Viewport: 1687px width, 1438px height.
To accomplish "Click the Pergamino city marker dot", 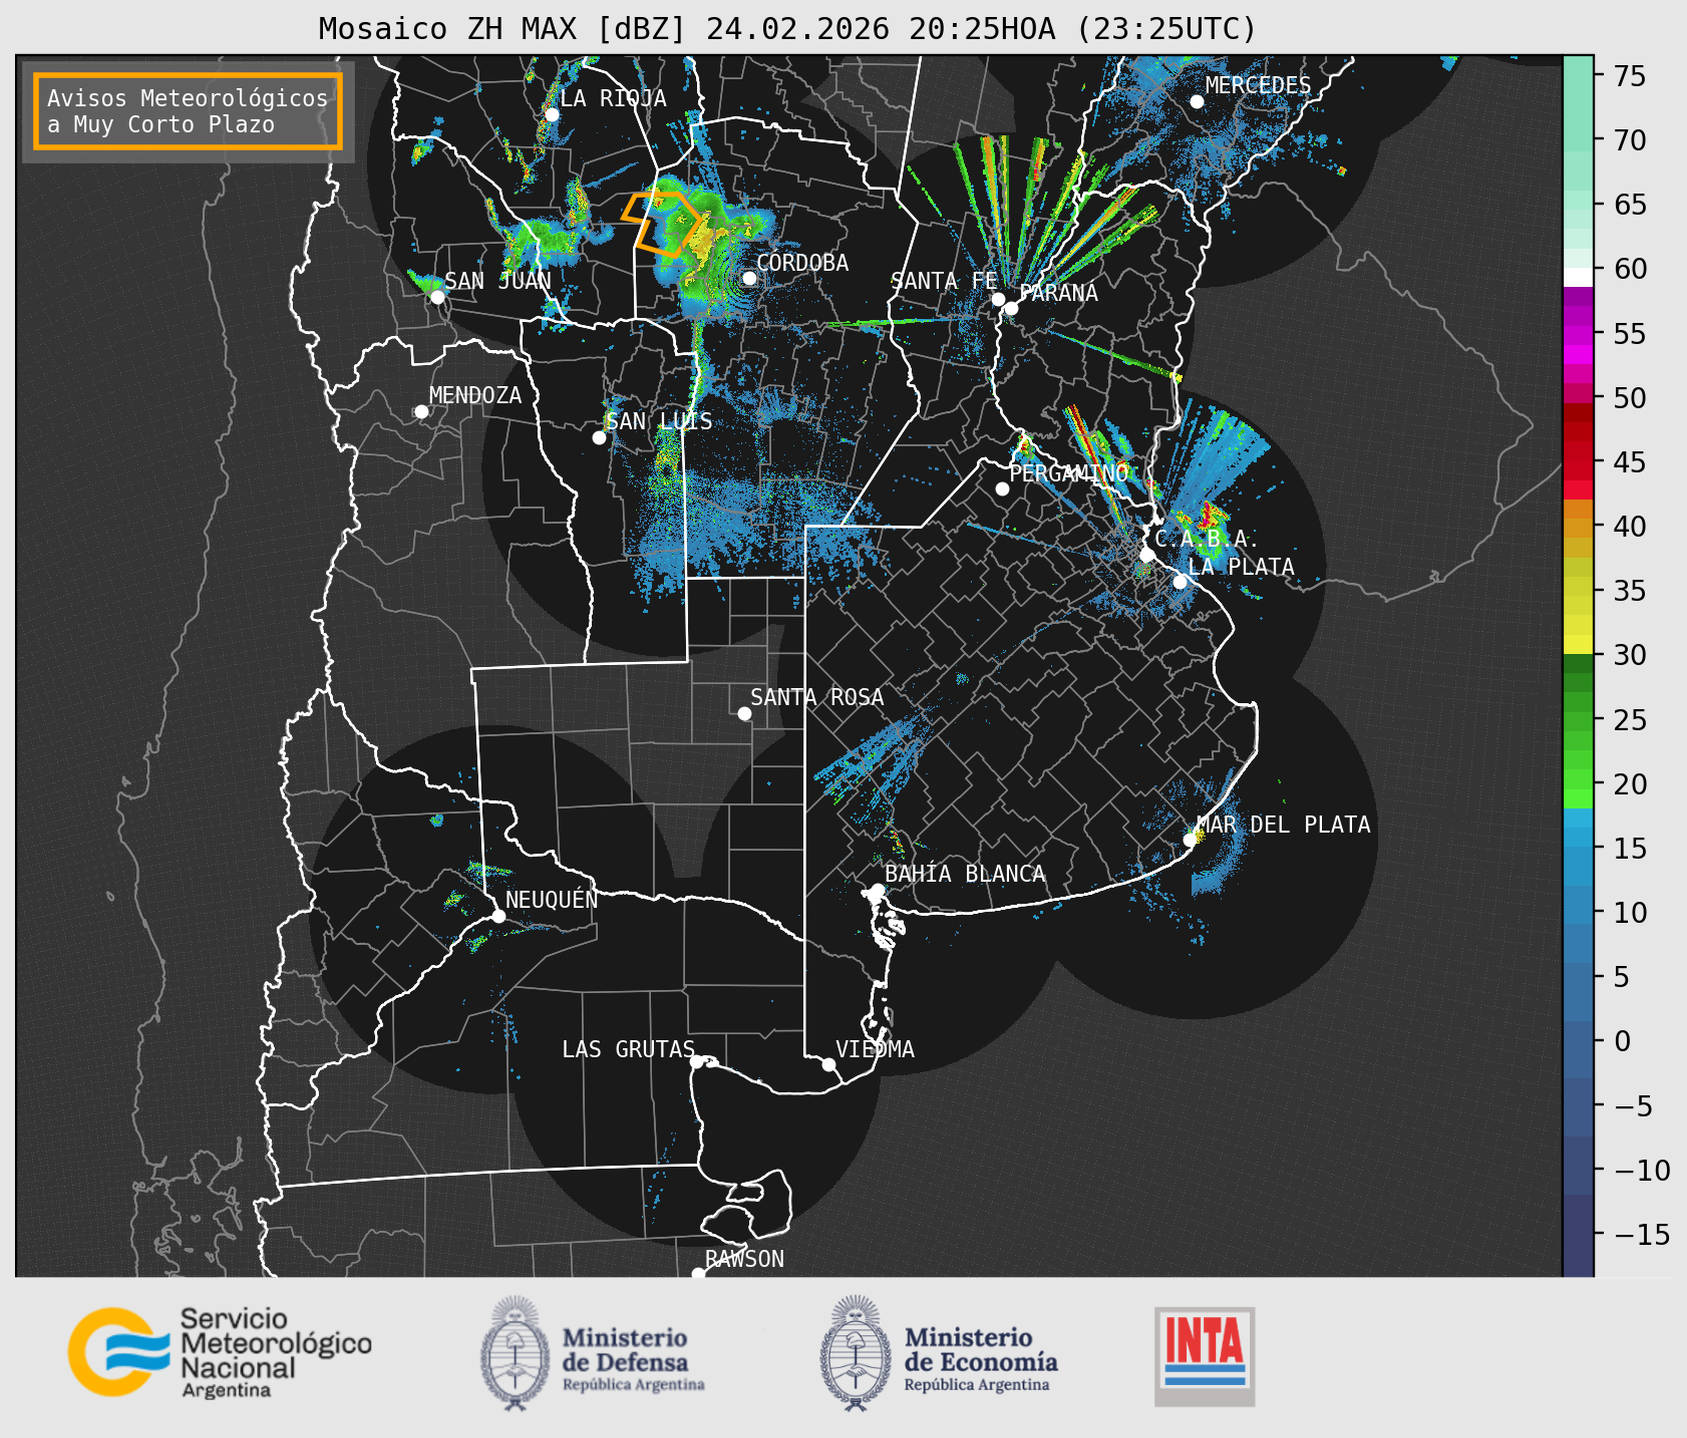I will pos(1002,489).
